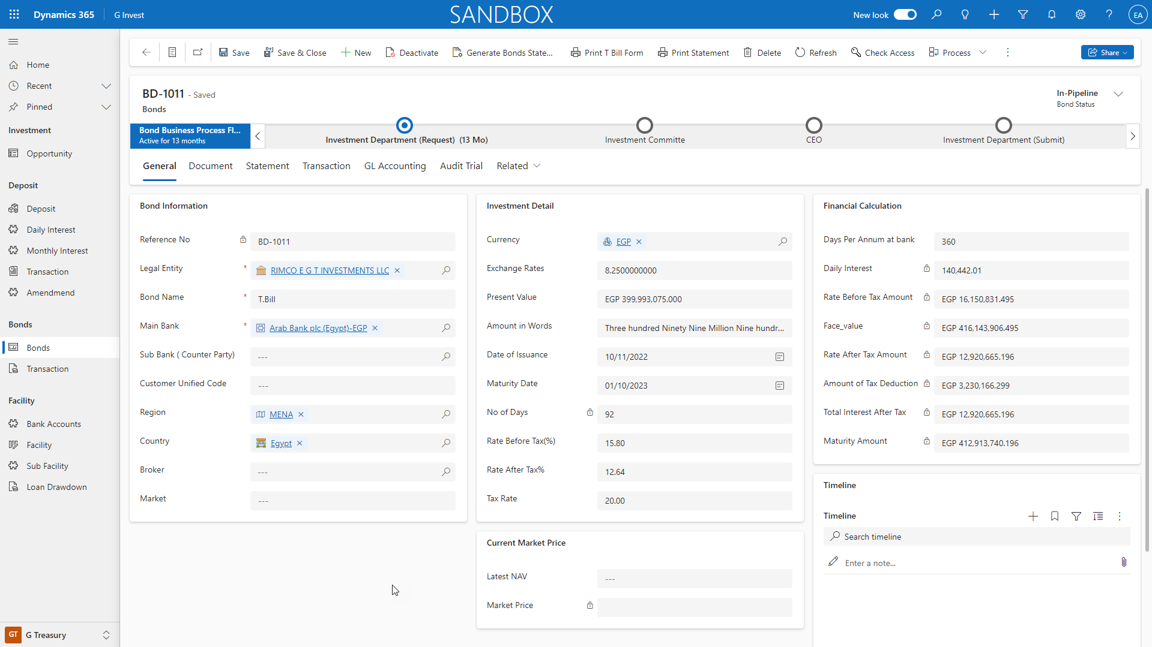Add a timeline record with plus icon
The width and height of the screenshot is (1152, 647).
pyautogui.click(x=1033, y=517)
